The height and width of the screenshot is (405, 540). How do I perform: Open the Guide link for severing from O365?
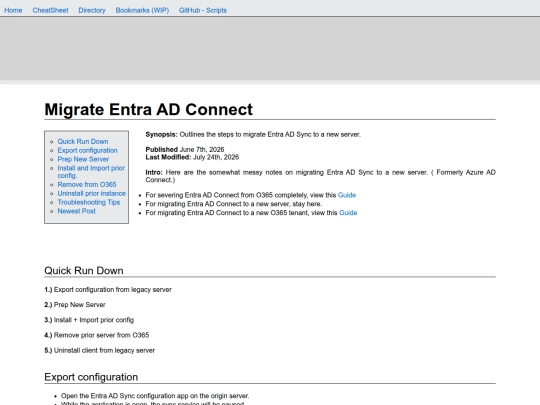click(x=347, y=195)
